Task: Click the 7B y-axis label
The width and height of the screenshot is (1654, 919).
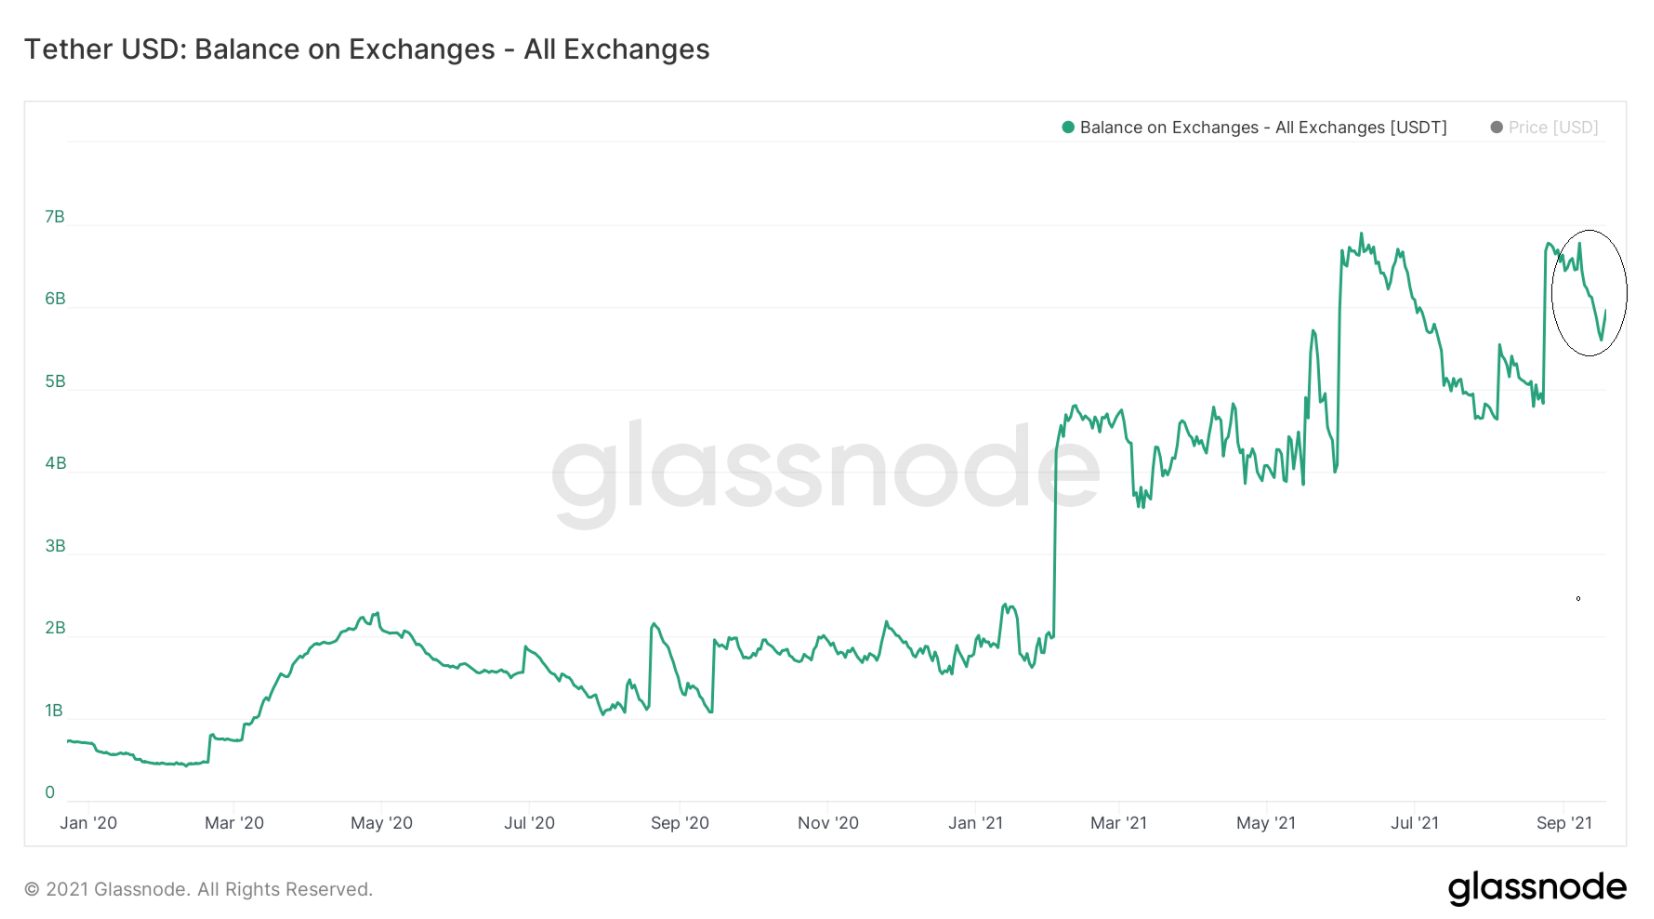Action: (x=54, y=217)
